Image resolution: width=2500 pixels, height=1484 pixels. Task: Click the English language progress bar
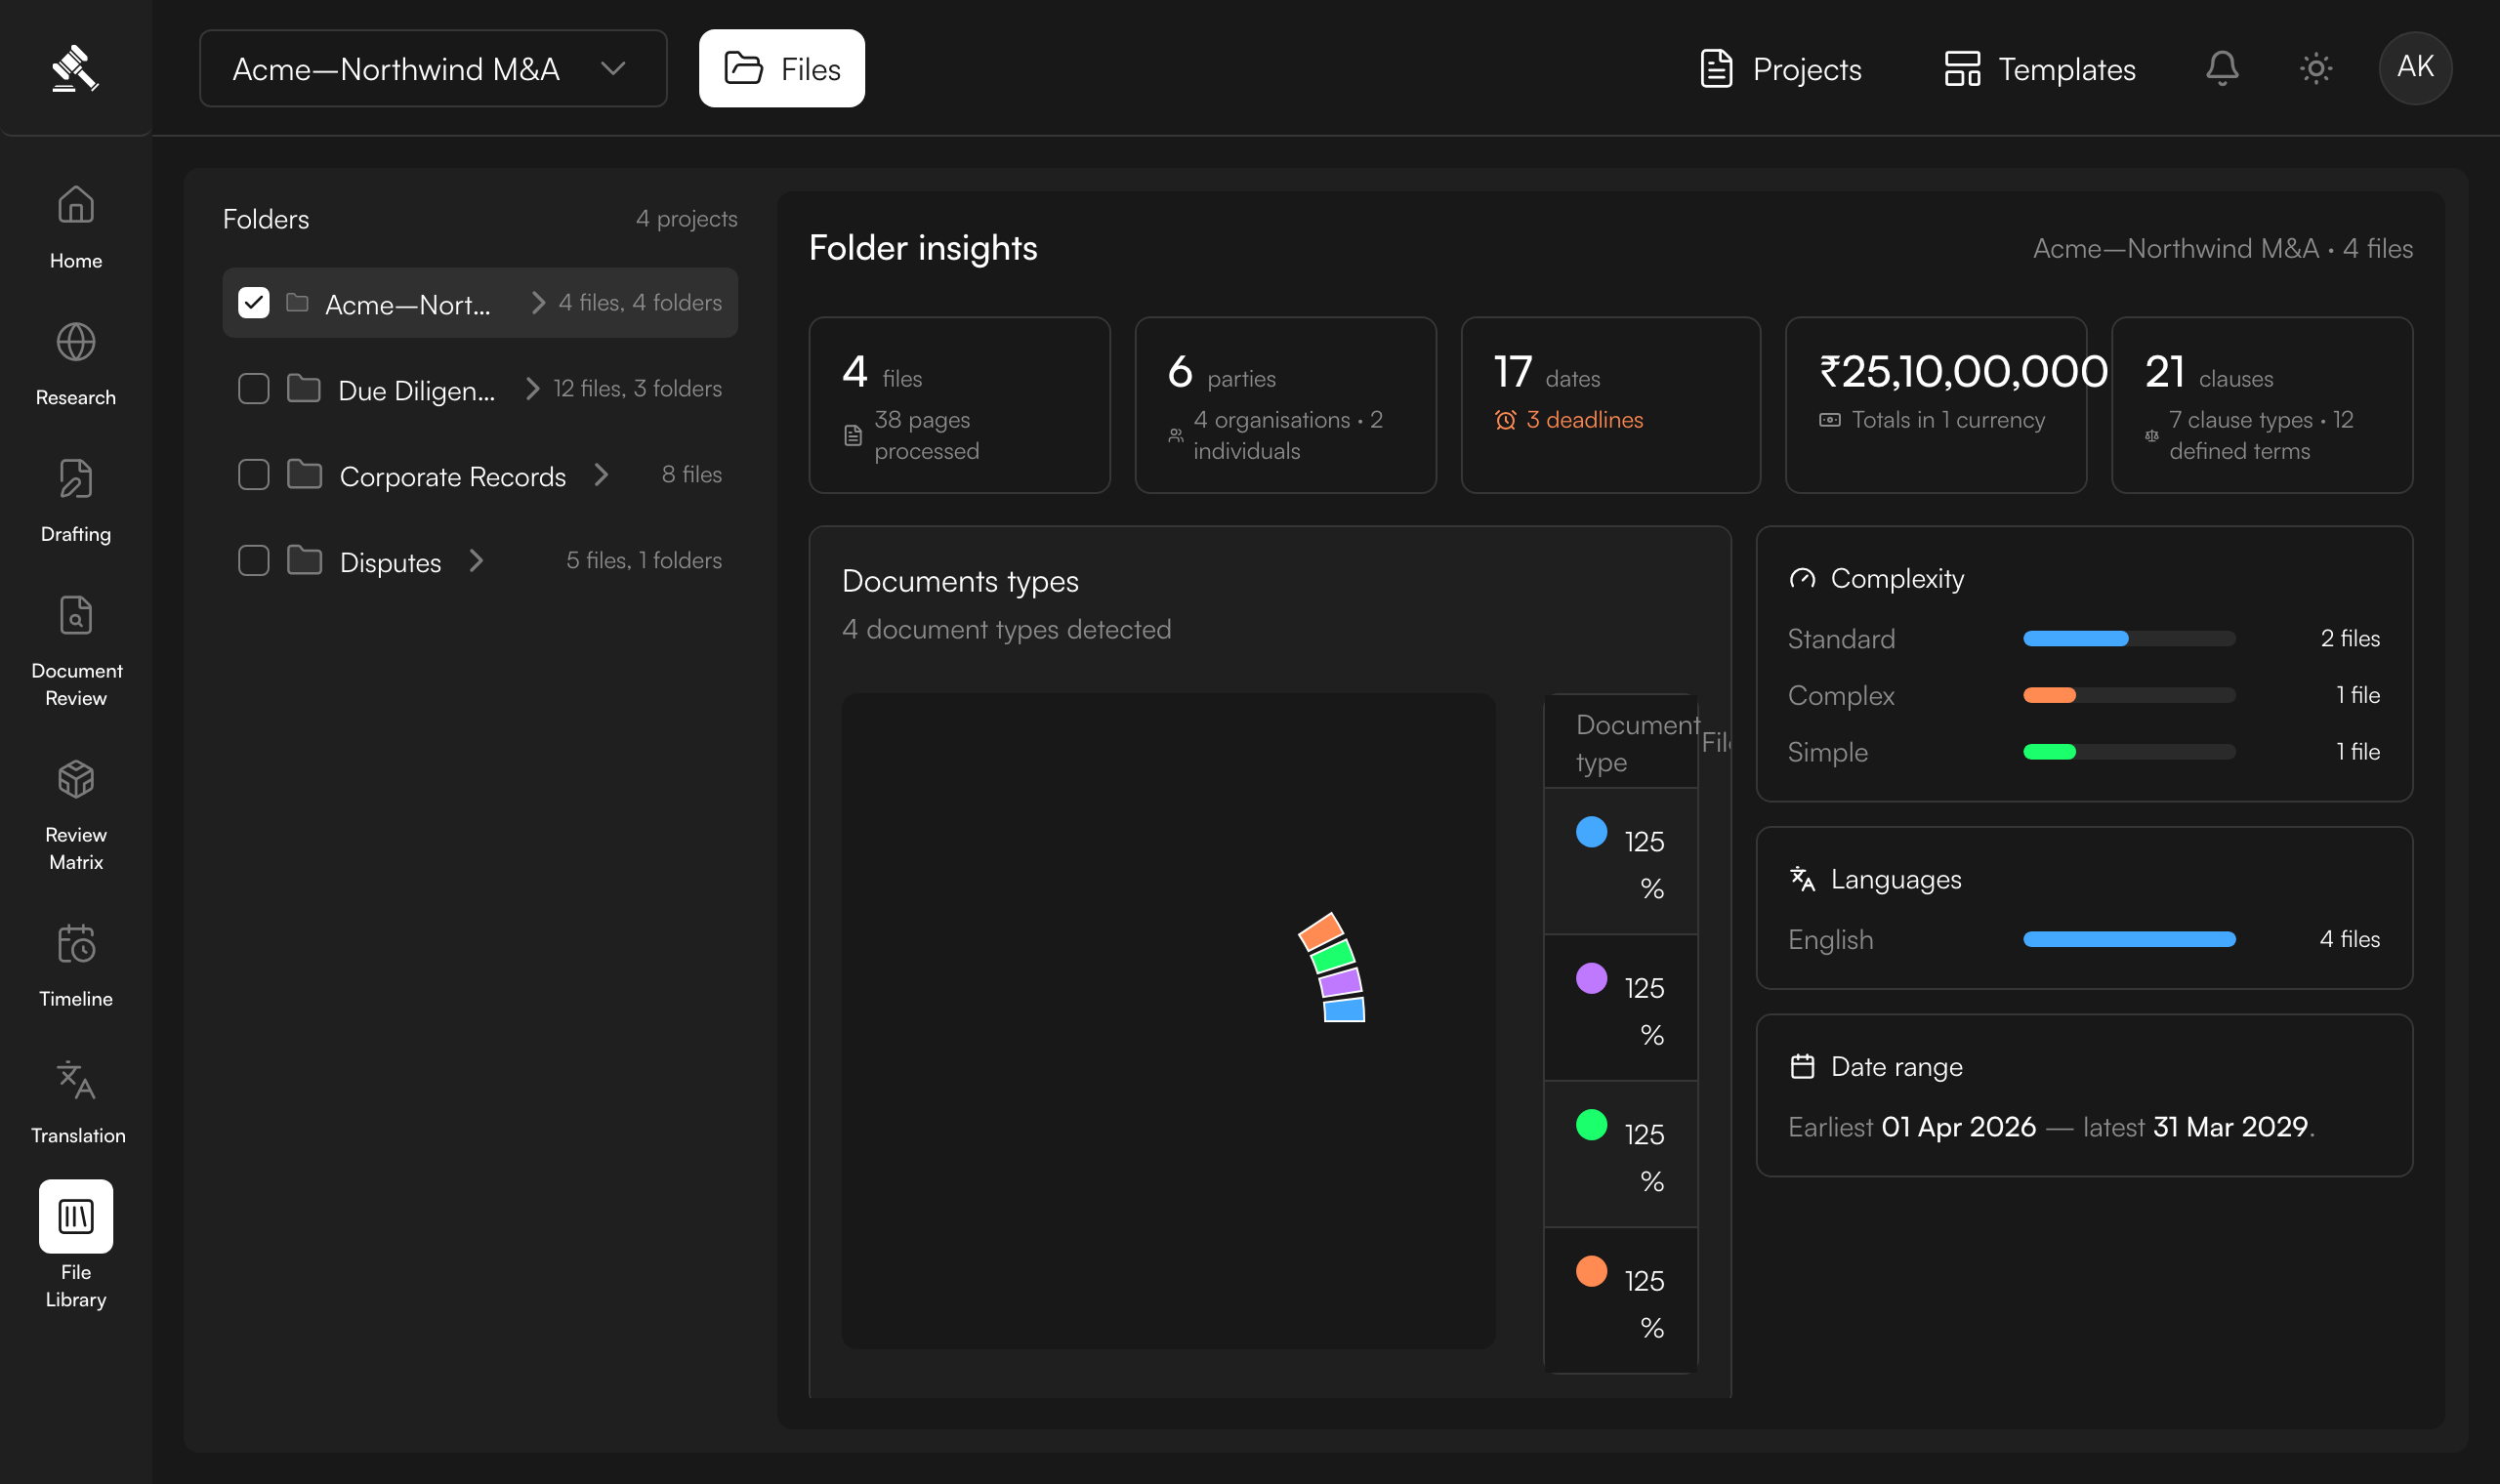point(2130,939)
